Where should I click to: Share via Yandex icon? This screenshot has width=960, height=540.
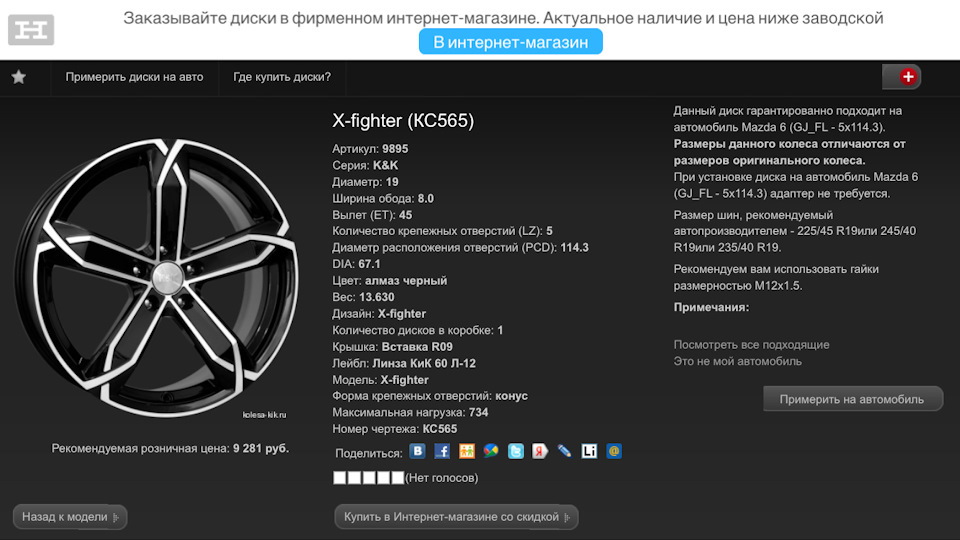(540, 451)
